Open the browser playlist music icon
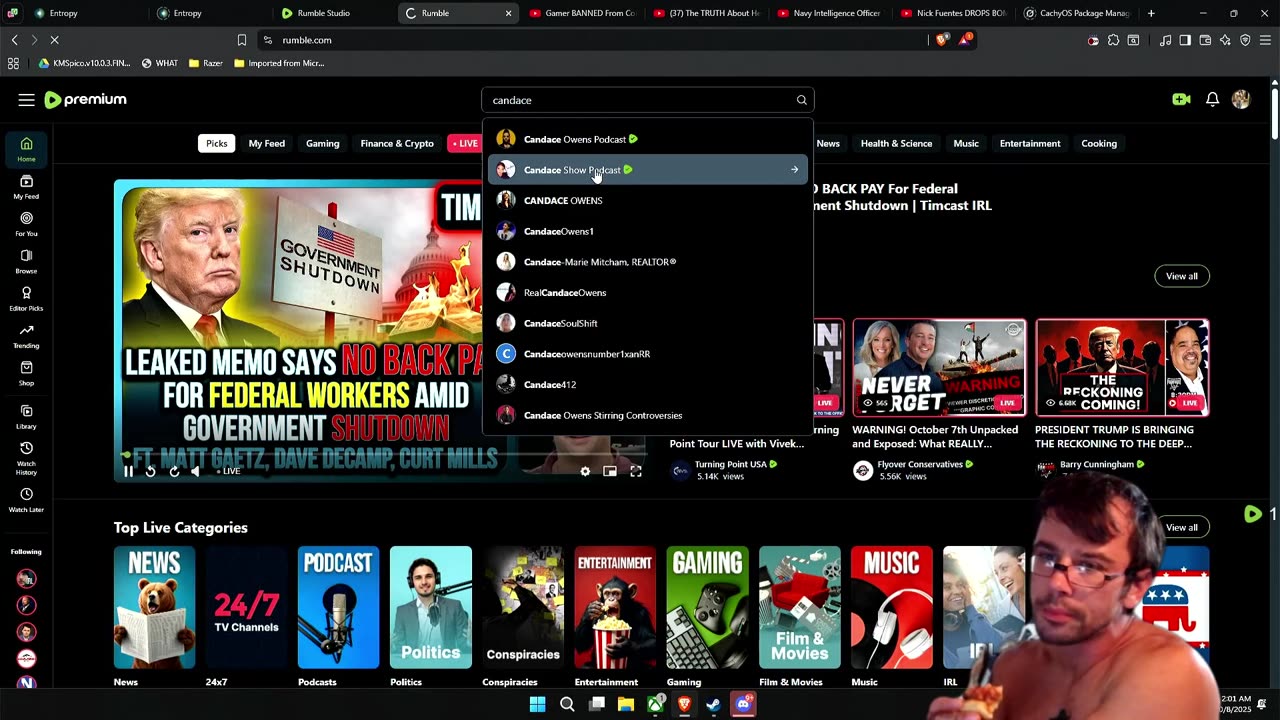The image size is (1280, 720). coord(1165,40)
